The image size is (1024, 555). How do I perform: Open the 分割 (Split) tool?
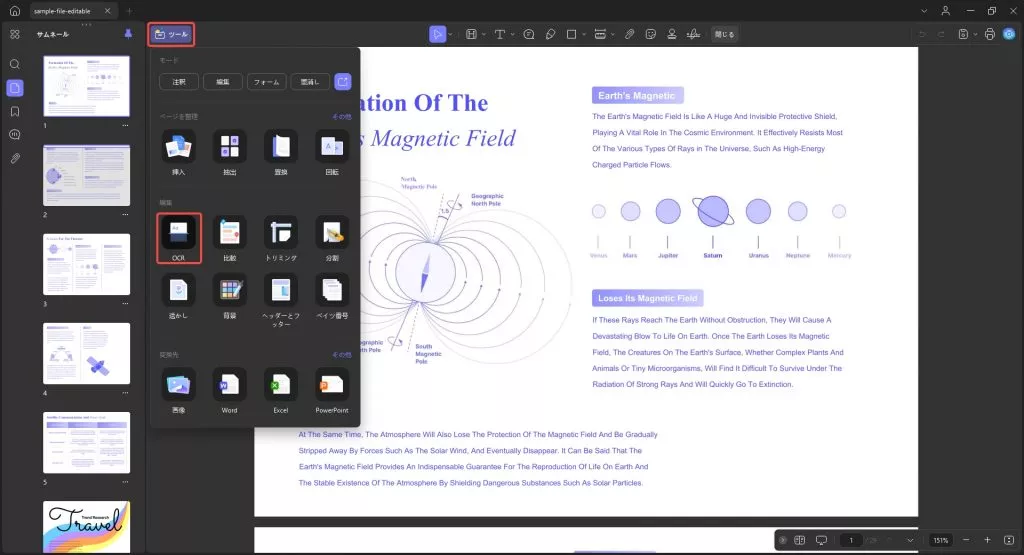332,238
